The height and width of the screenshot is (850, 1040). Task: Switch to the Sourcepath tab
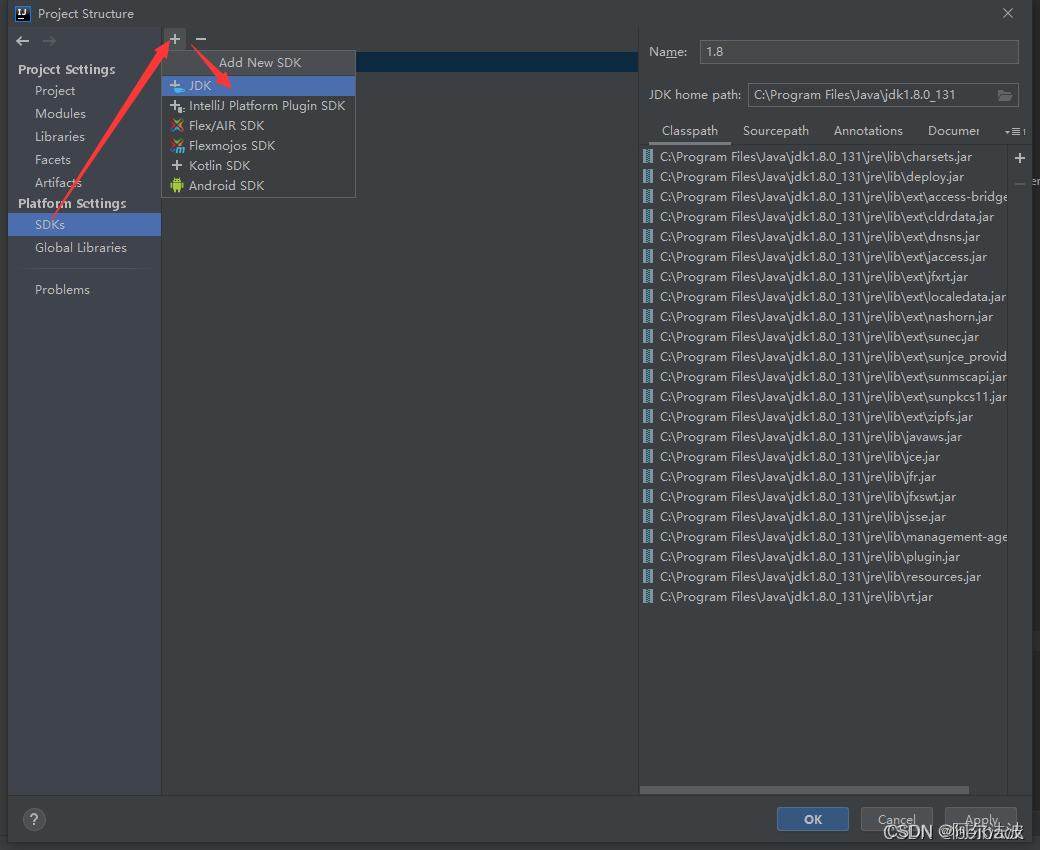(775, 130)
